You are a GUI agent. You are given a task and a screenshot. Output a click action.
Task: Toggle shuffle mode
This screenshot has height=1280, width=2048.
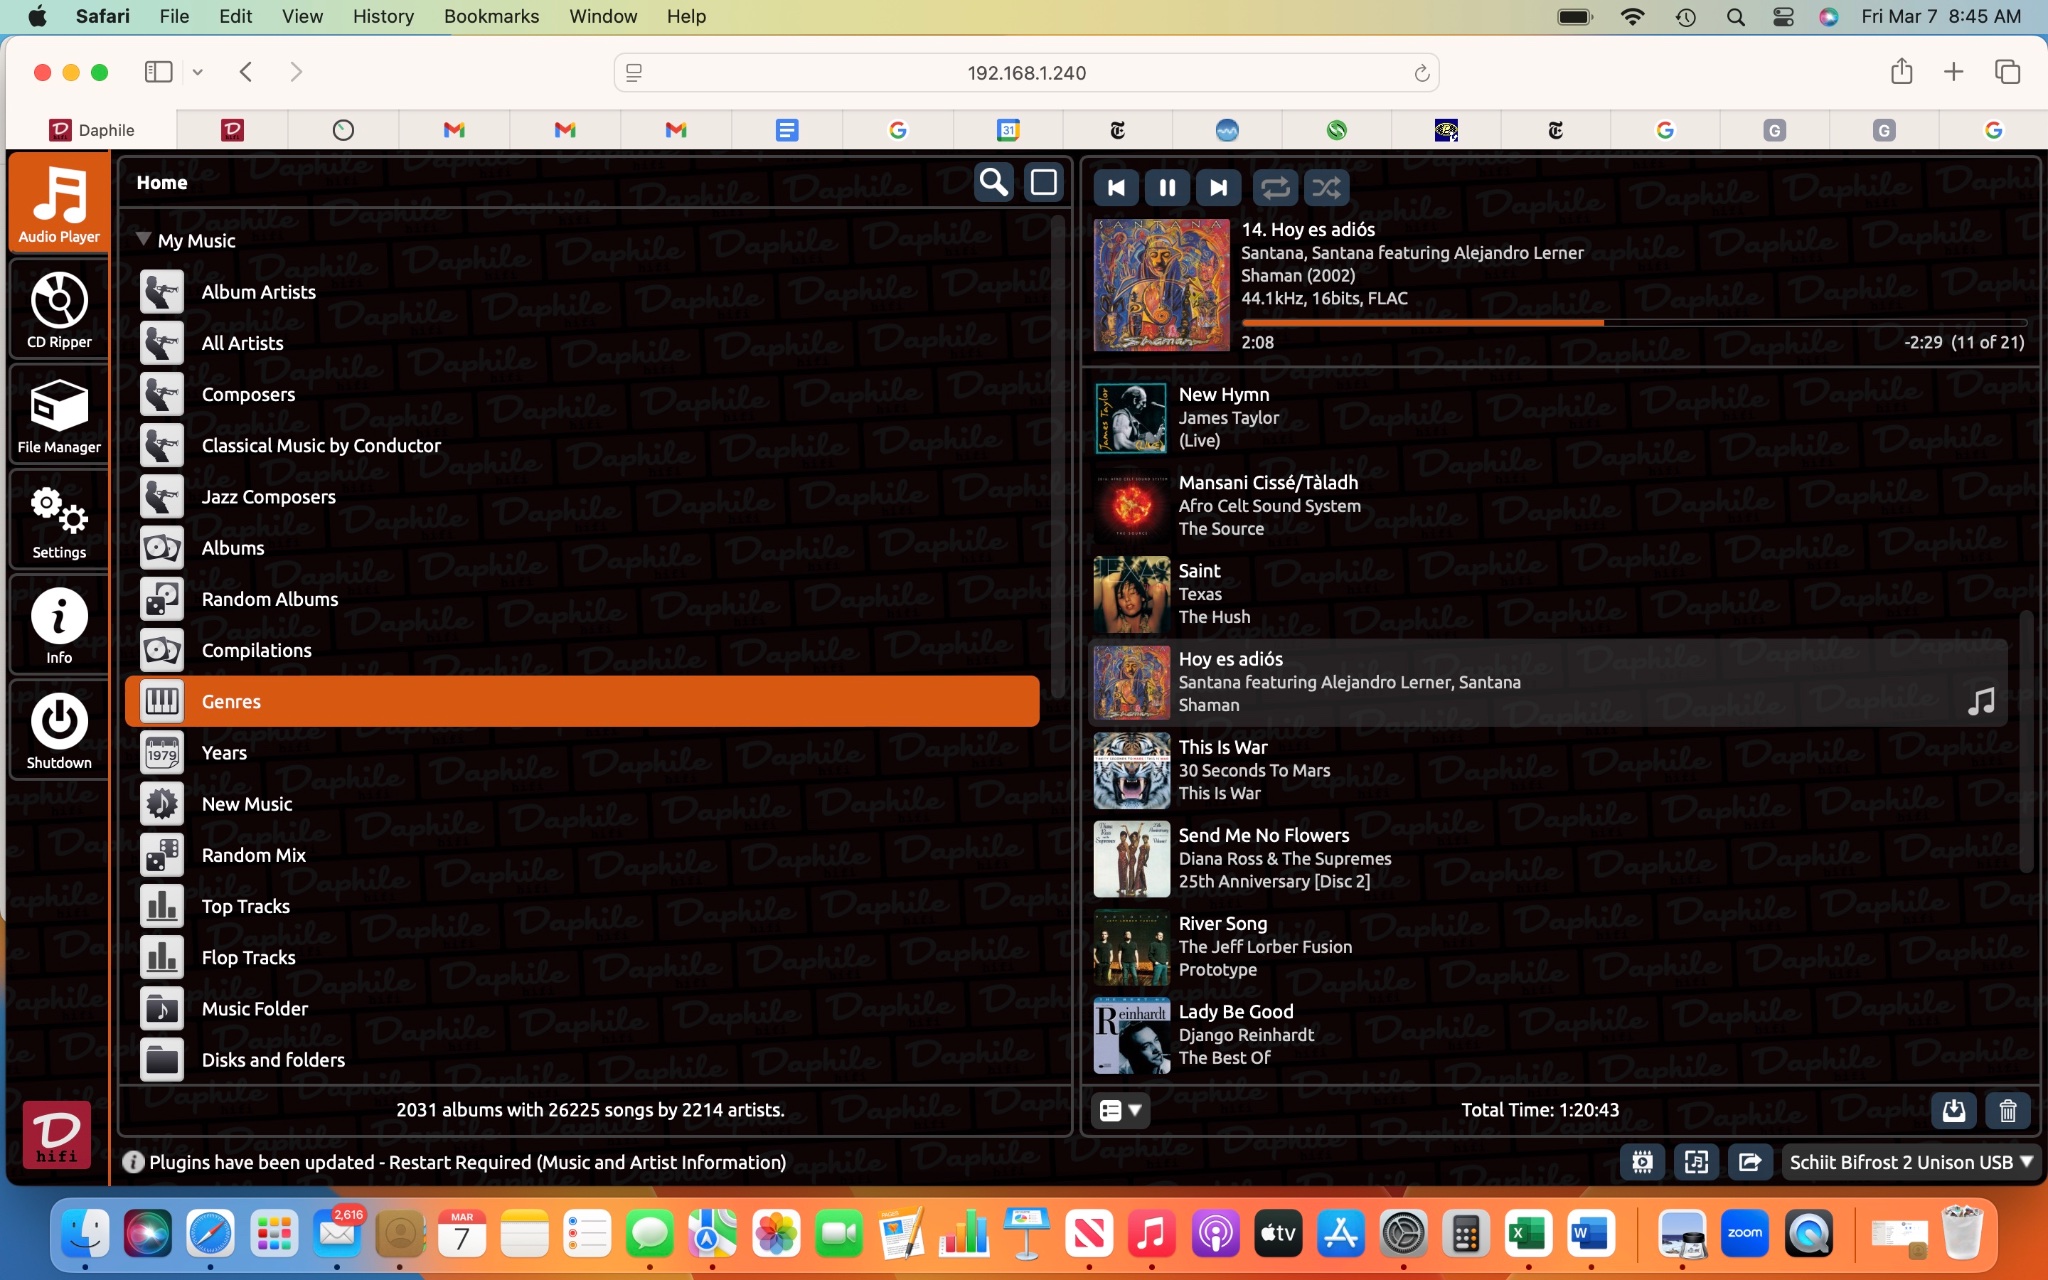(1326, 187)
